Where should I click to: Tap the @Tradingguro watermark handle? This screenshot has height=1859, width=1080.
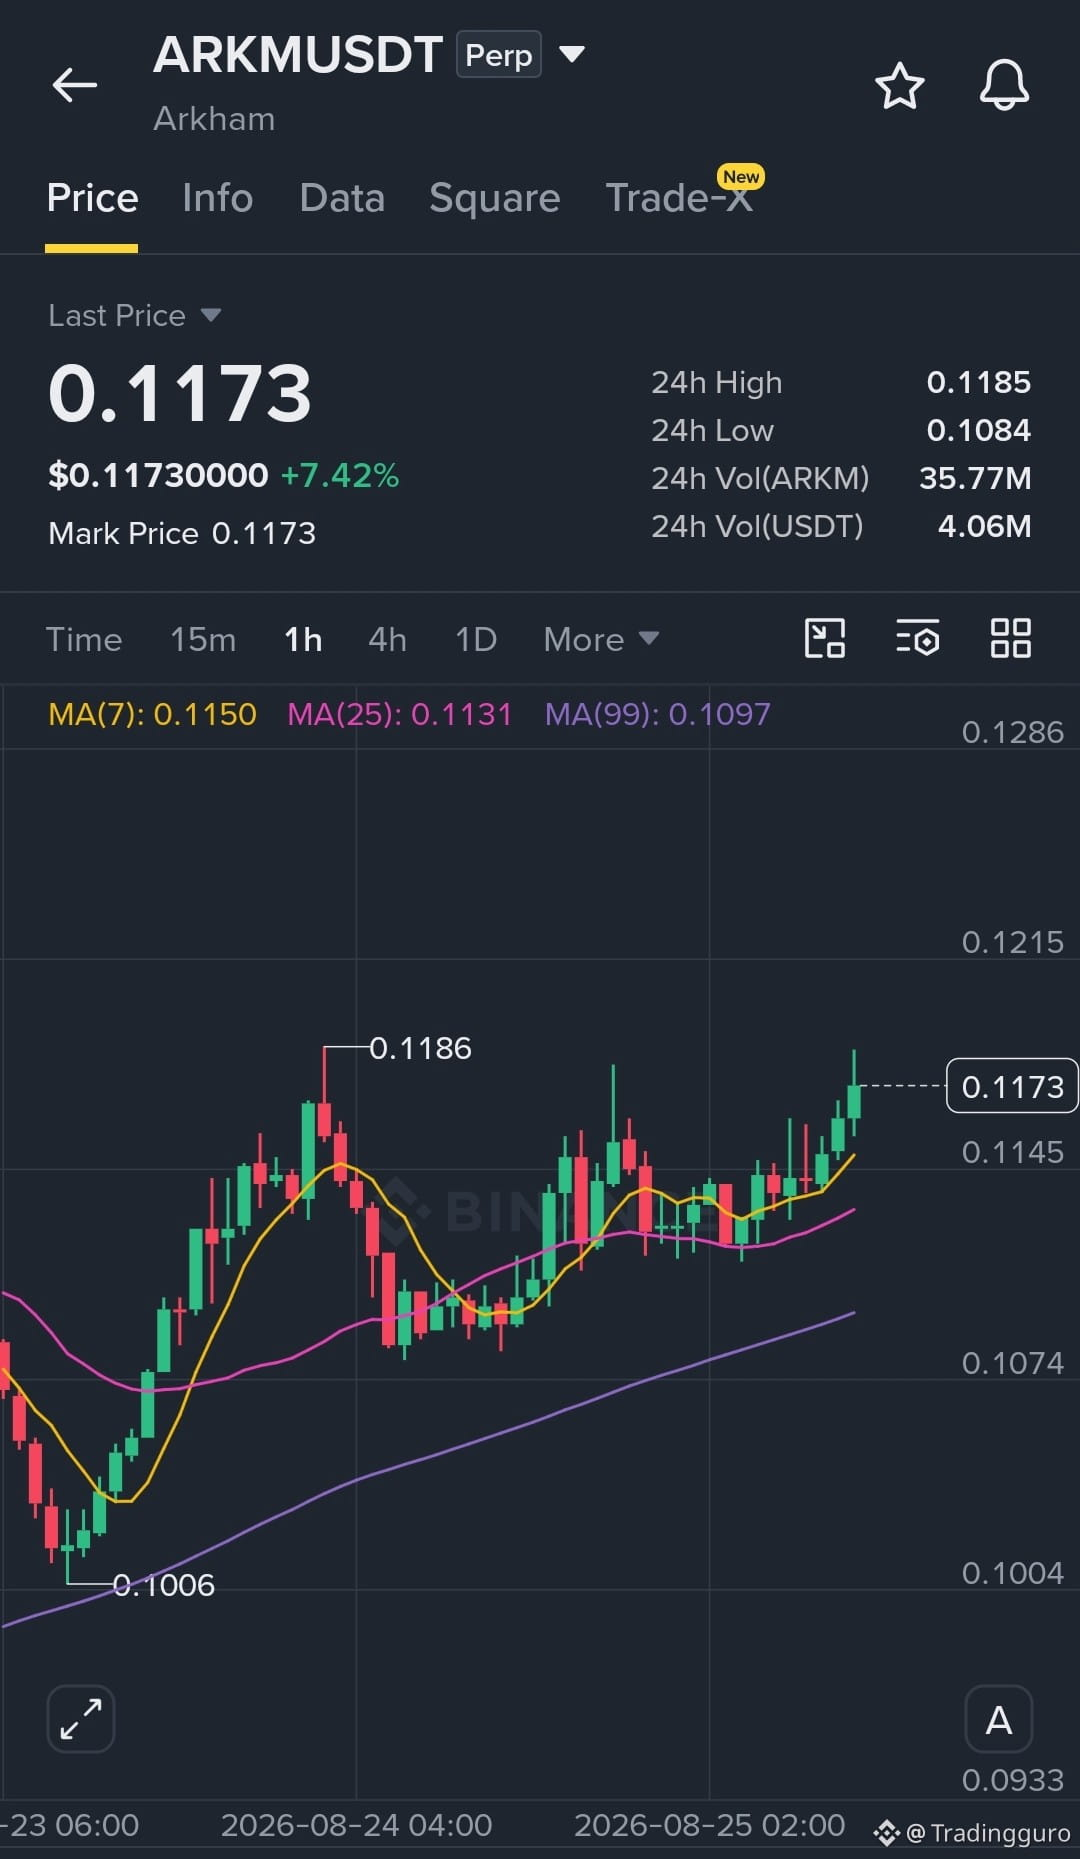tap(988, 1833)
